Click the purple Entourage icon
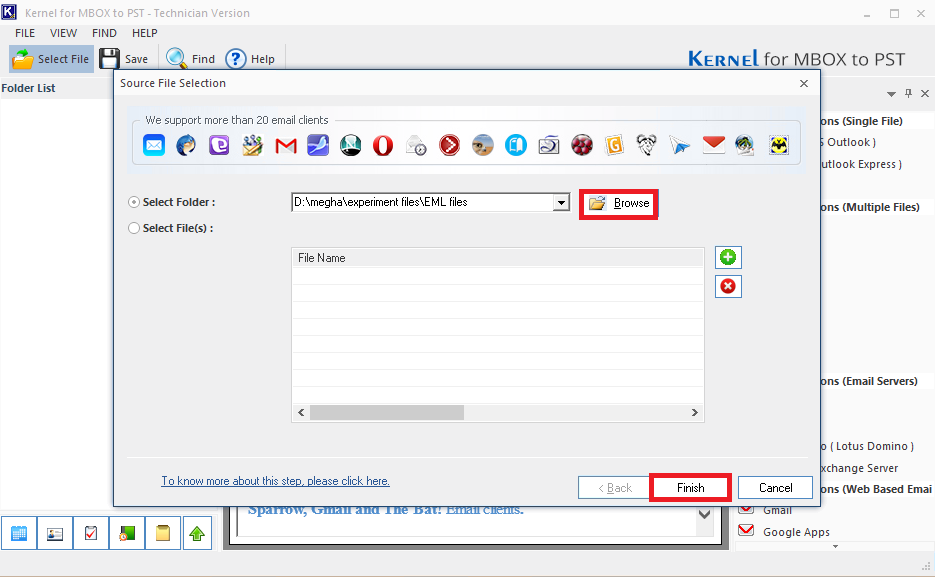The width and height of the screenshot is (935, 577). (x=219, y=145)
